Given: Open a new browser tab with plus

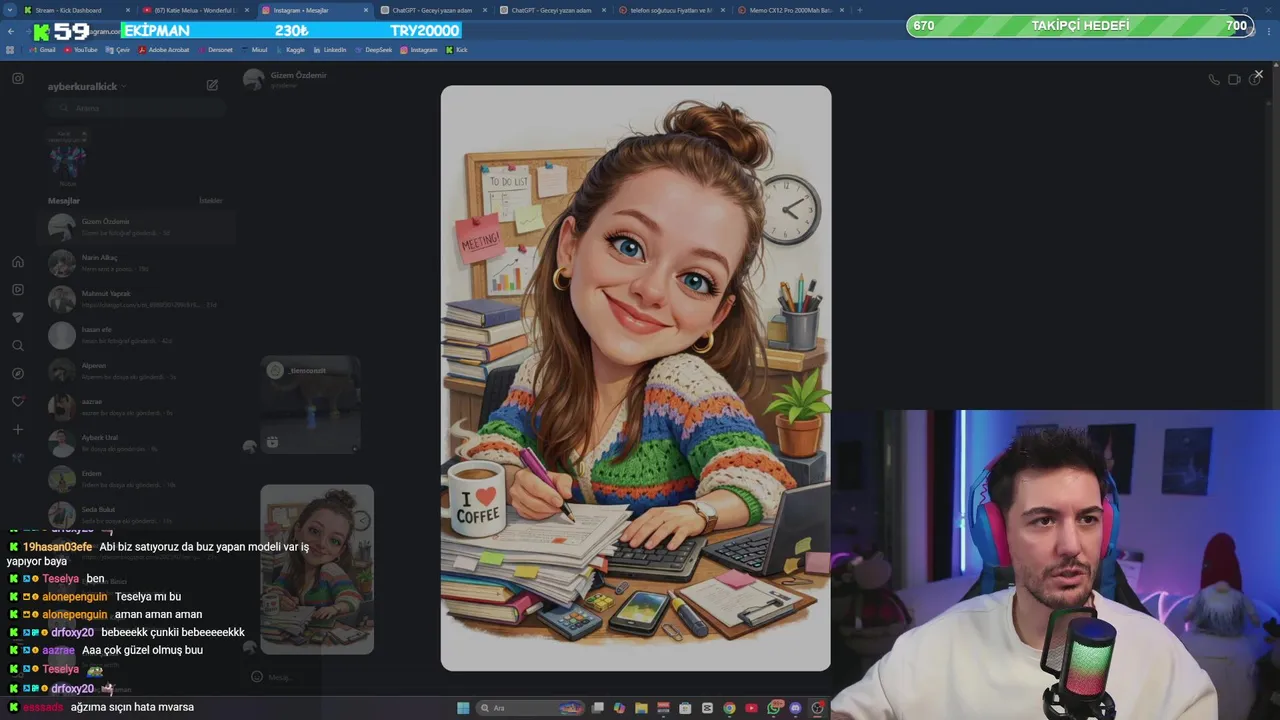Looking at the screenshot, I should coord(859,10).
